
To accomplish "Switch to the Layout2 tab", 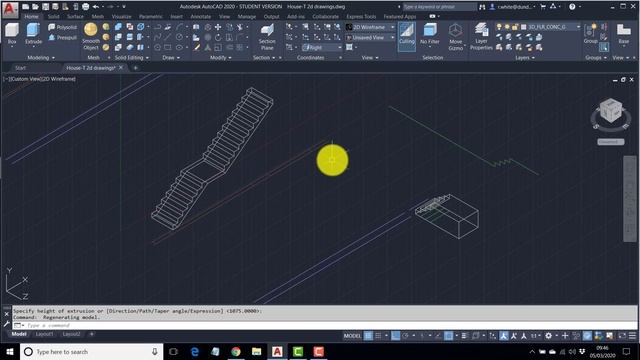I will (71, 334).
